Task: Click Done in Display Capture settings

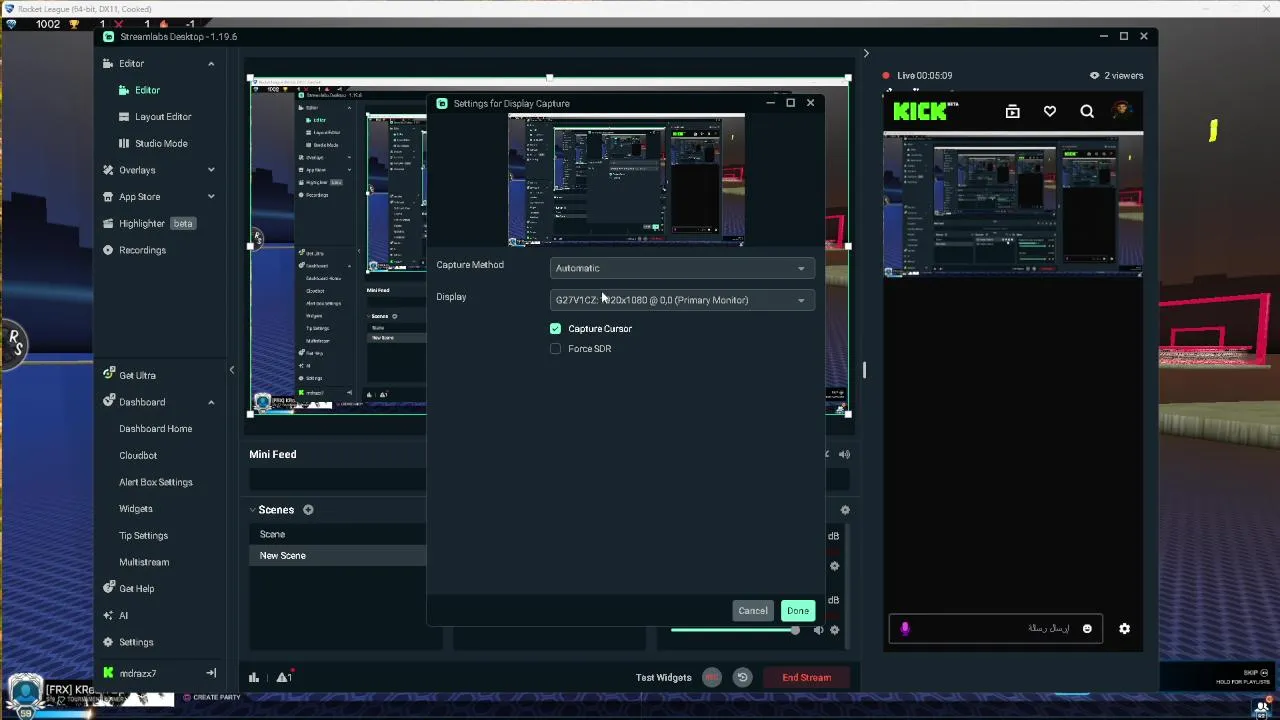Action: coord(797,611)
